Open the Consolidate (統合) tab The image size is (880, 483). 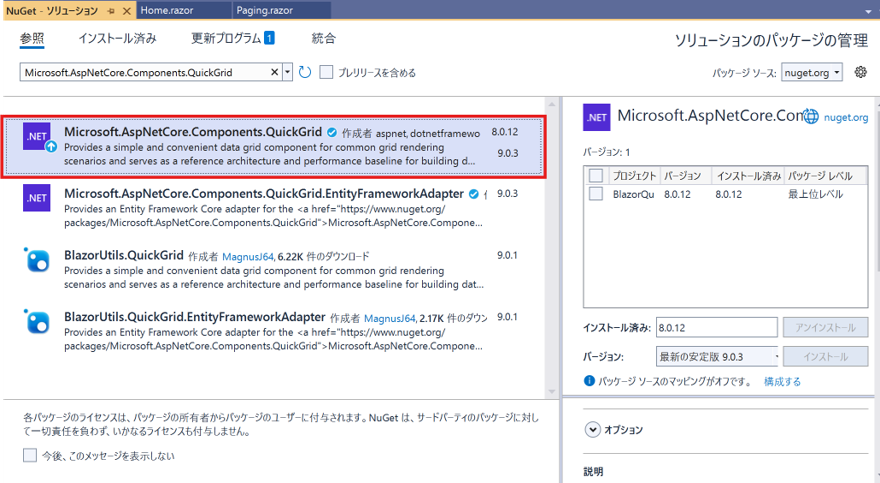click(x=323, y=38)
